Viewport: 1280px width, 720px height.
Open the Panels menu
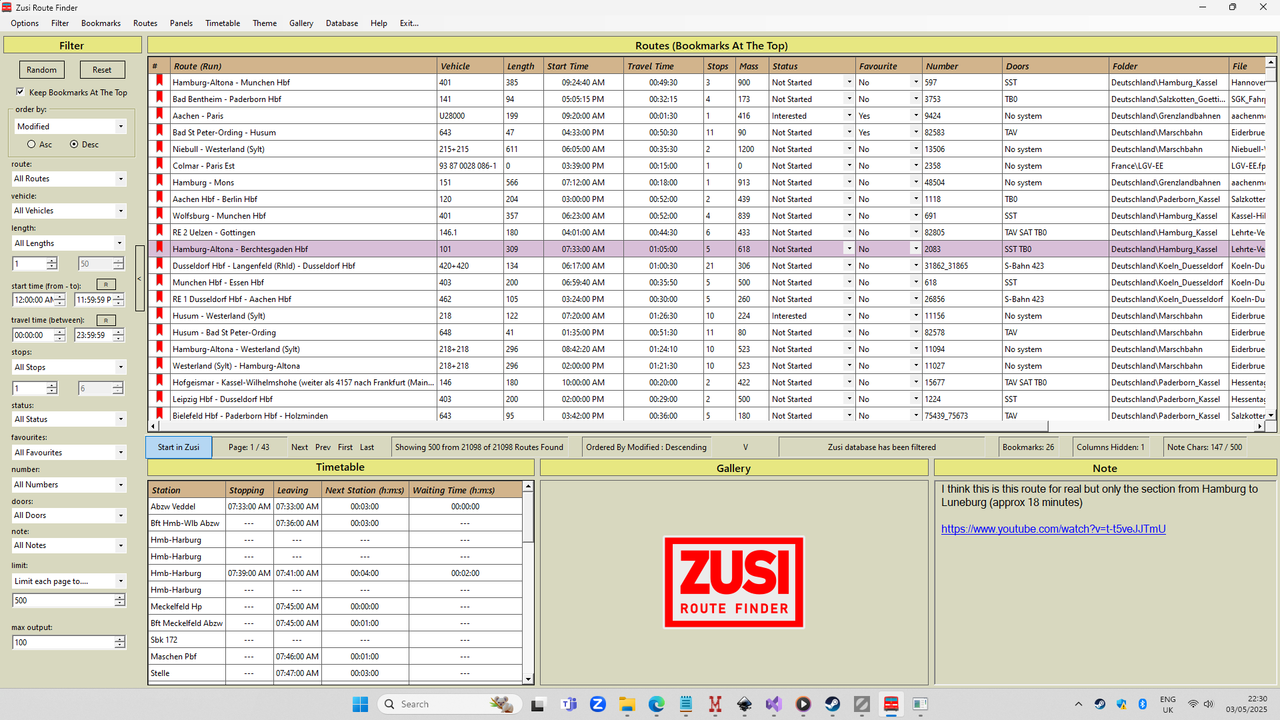point(181,23)
